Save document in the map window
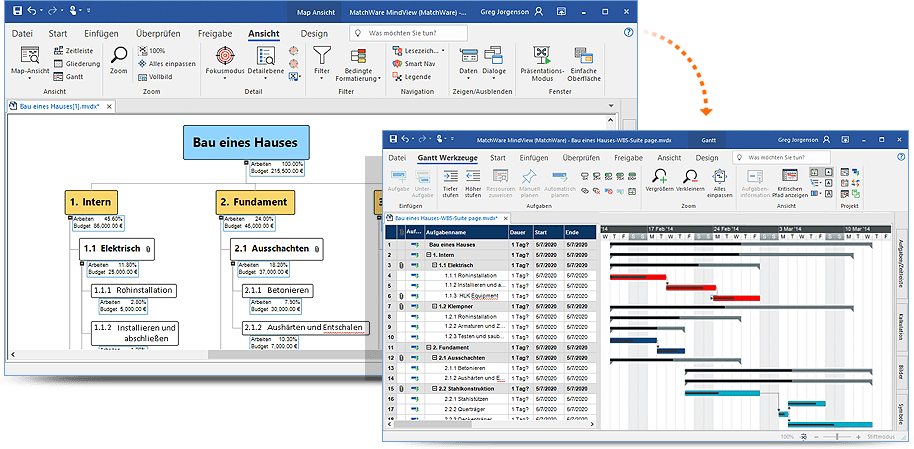The height and width of the screenshot is (449, 914). (17, 10)
